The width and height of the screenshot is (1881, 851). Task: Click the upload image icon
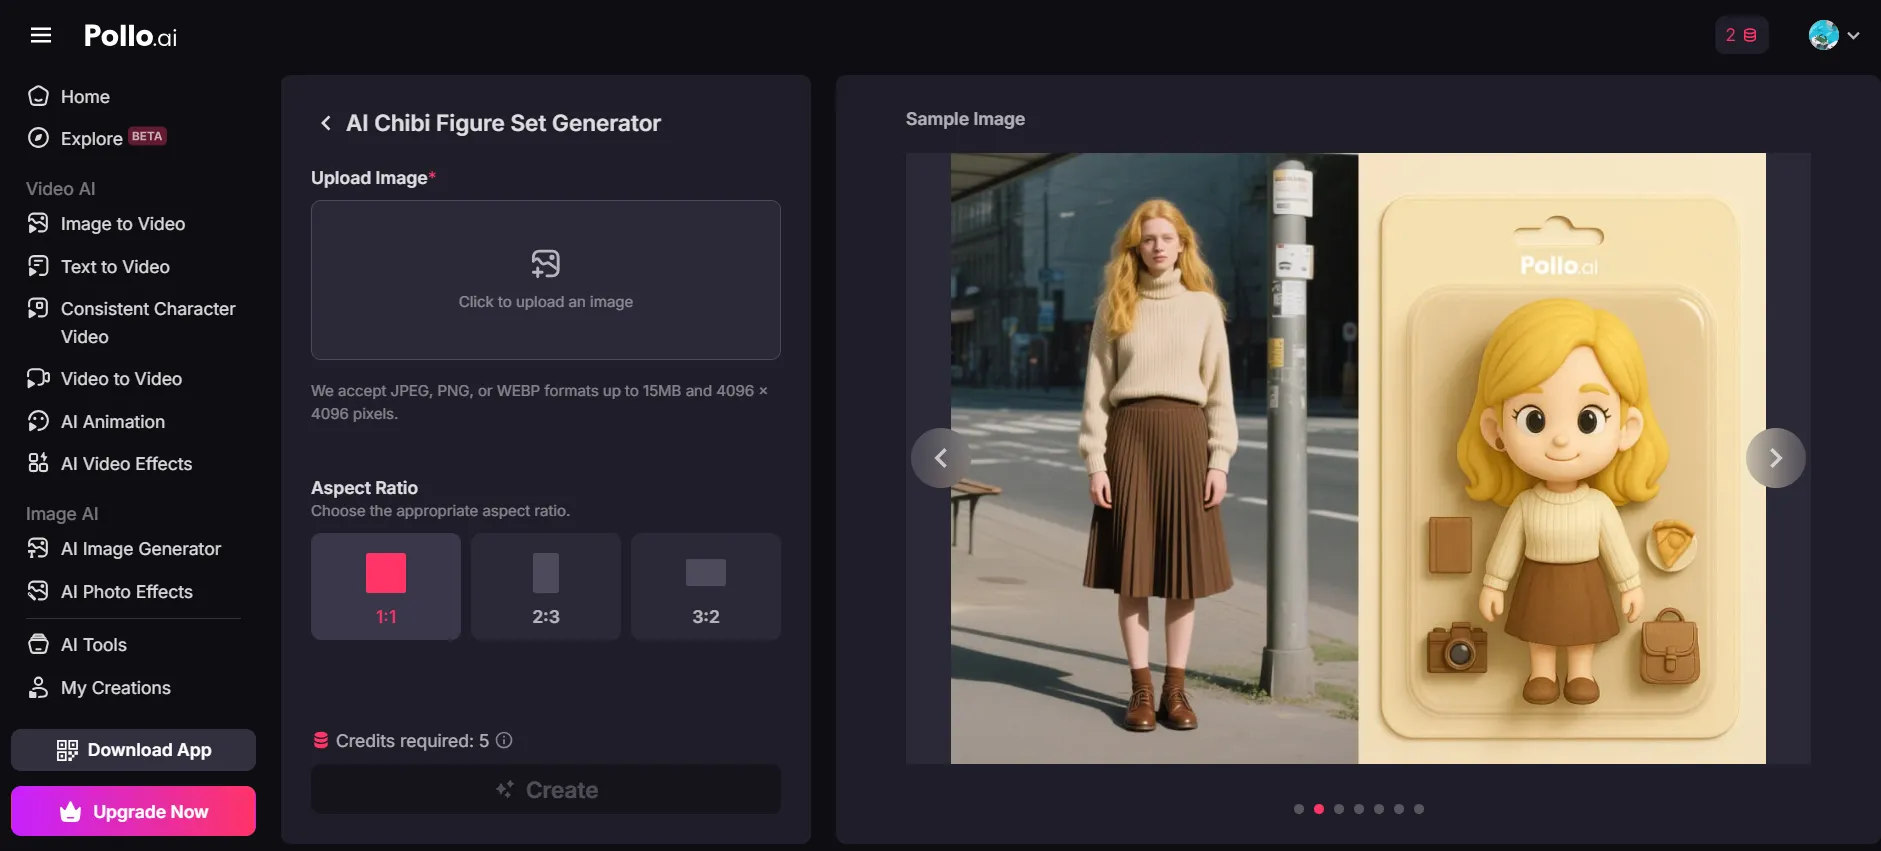(545, 264)
